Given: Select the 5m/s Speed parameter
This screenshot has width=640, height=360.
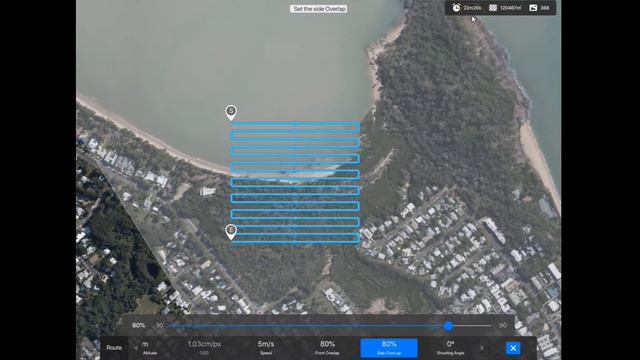Looking at the screenshot, I should (266, 348).
